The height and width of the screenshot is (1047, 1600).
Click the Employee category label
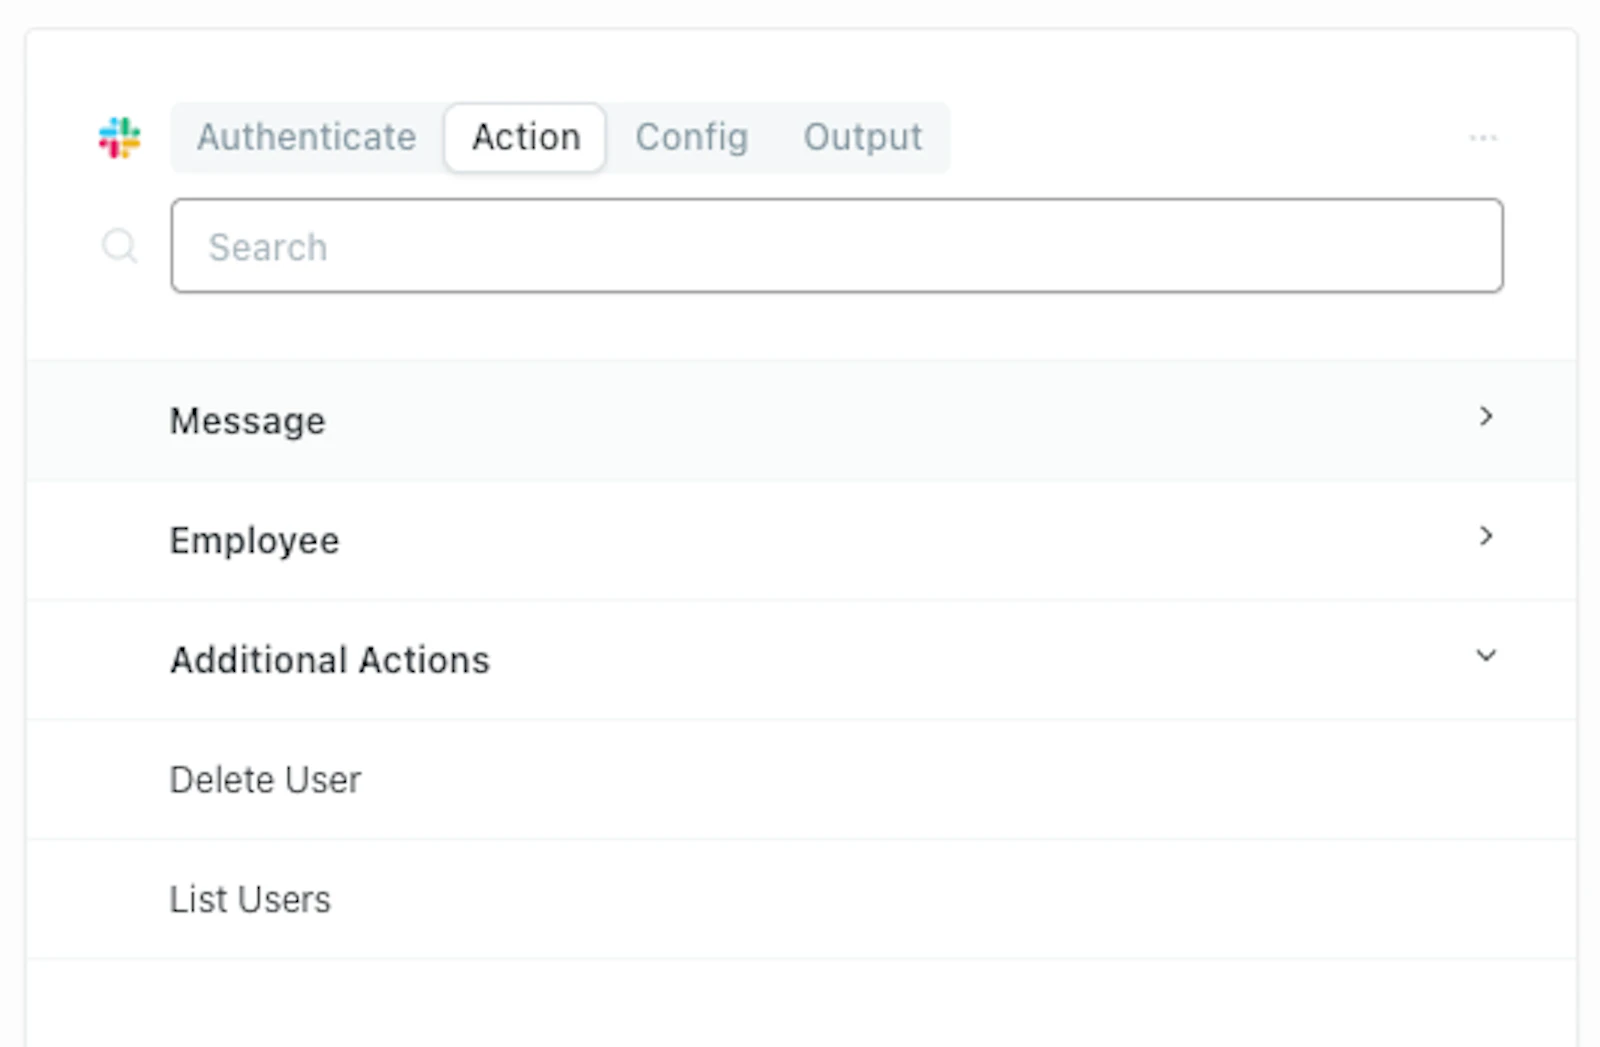coord(255,540)
